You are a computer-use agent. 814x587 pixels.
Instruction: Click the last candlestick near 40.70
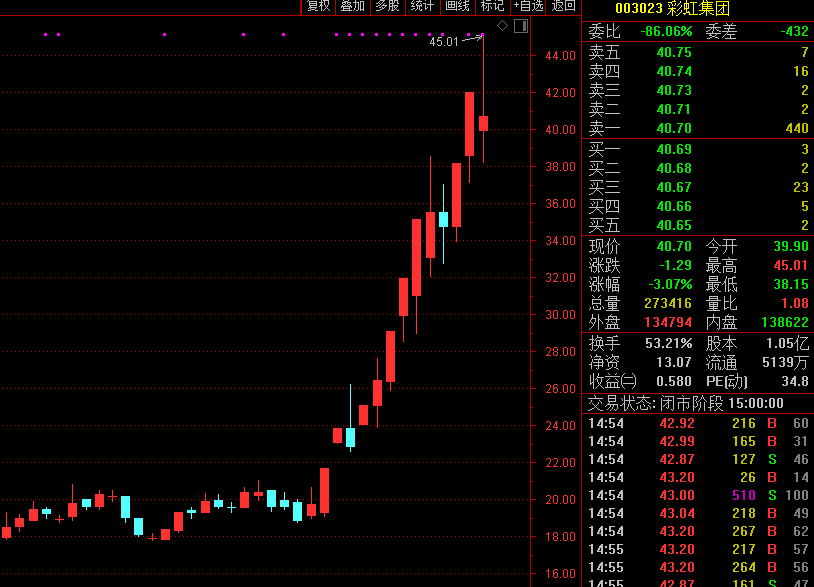483,123
